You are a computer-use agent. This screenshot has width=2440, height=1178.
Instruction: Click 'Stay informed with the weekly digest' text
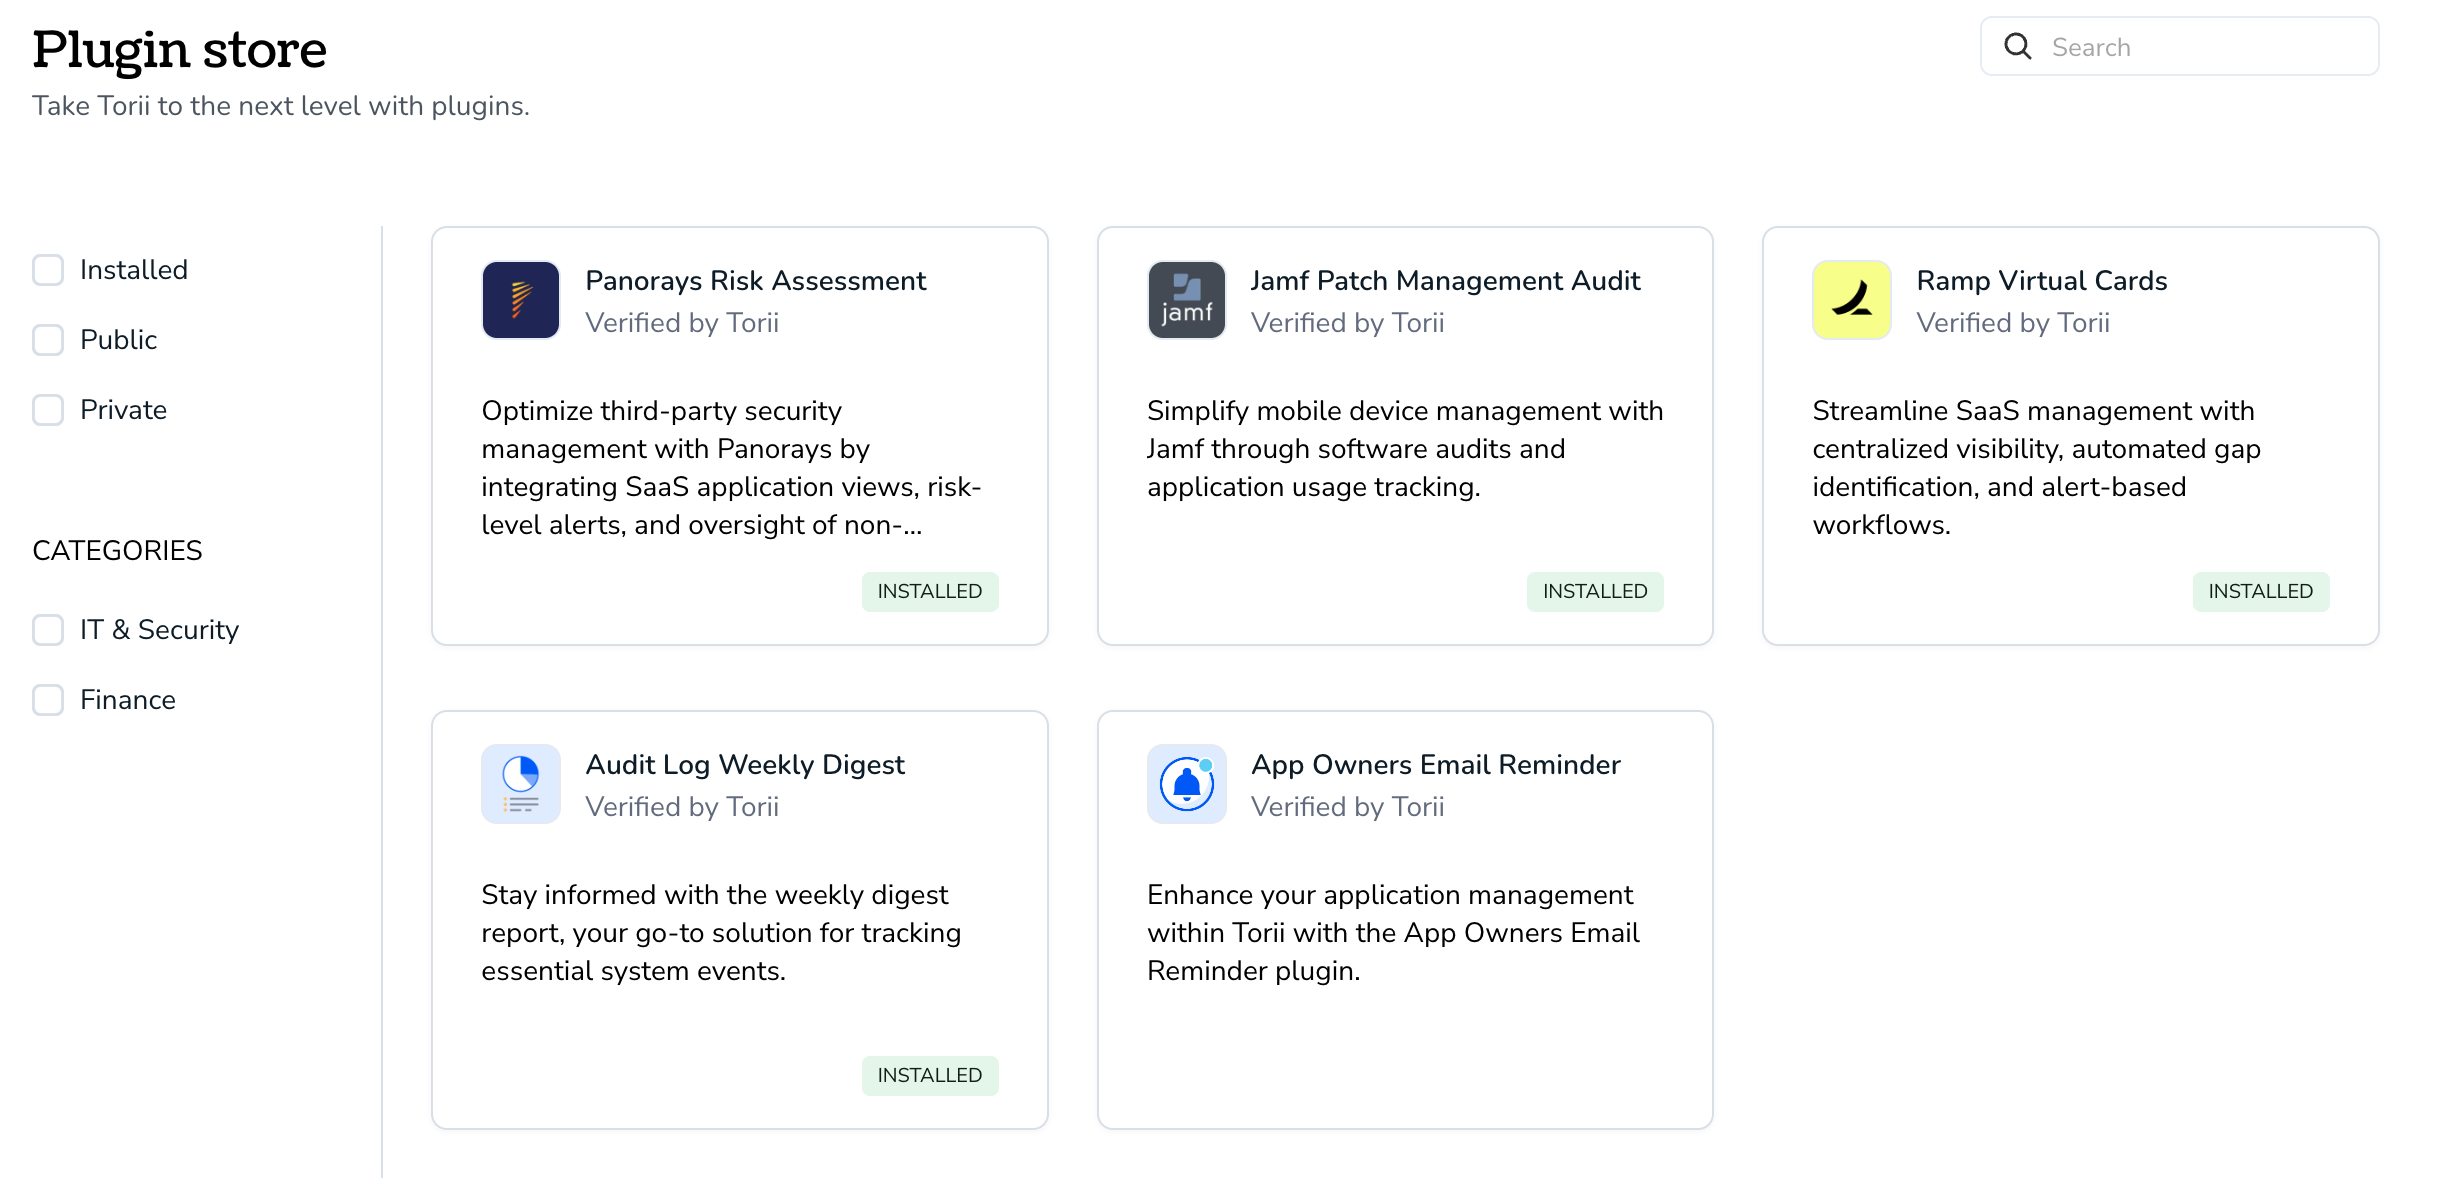pos(721,933)
